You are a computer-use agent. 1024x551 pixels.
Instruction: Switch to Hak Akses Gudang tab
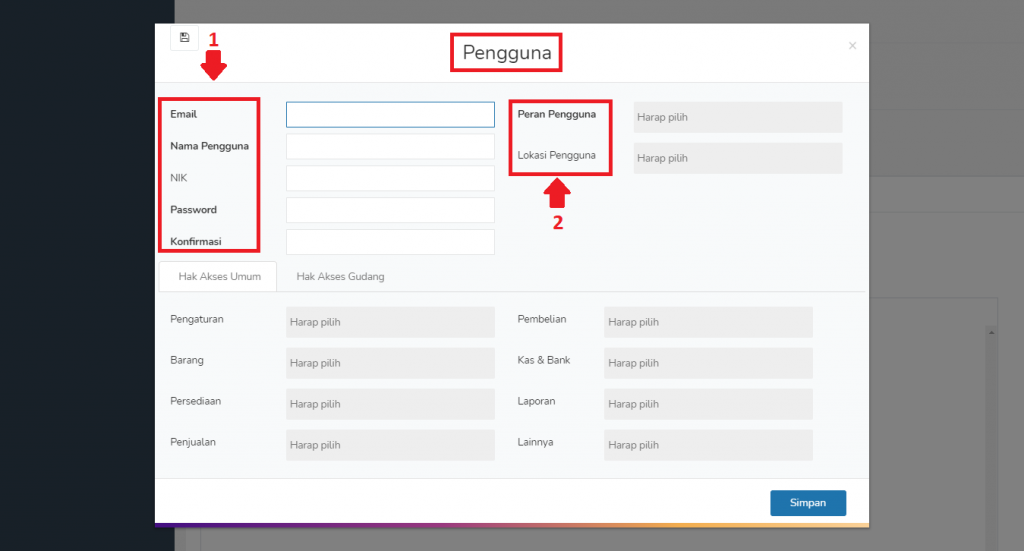point(340,276)
